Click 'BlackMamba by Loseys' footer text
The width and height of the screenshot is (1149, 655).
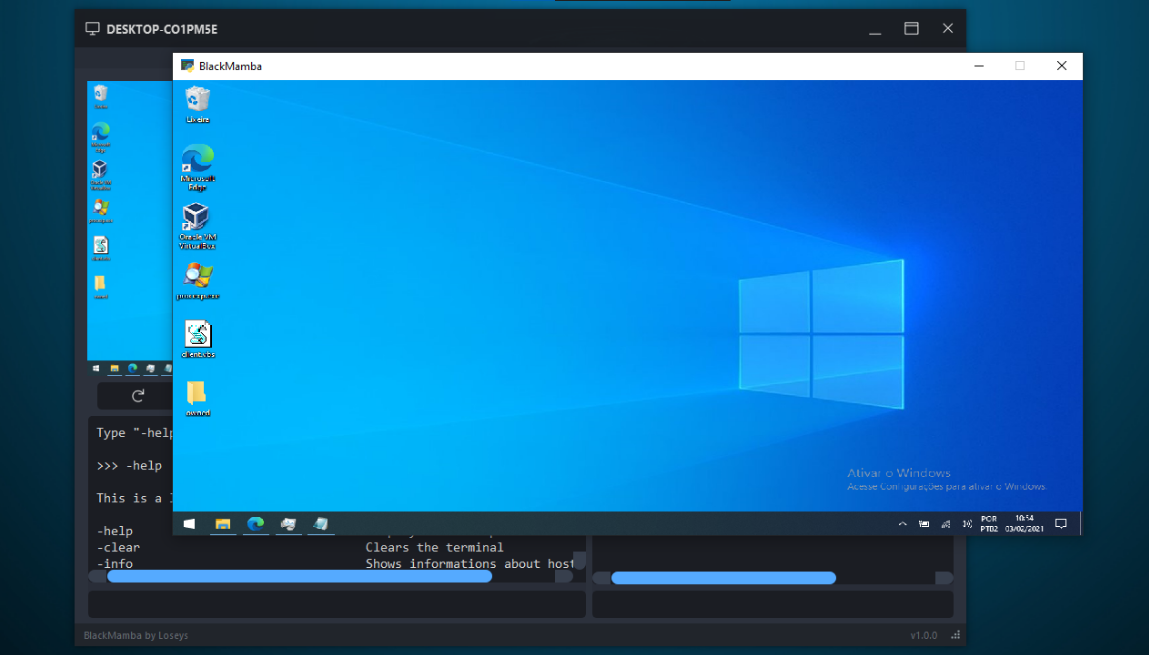click(x=136, y=635)
